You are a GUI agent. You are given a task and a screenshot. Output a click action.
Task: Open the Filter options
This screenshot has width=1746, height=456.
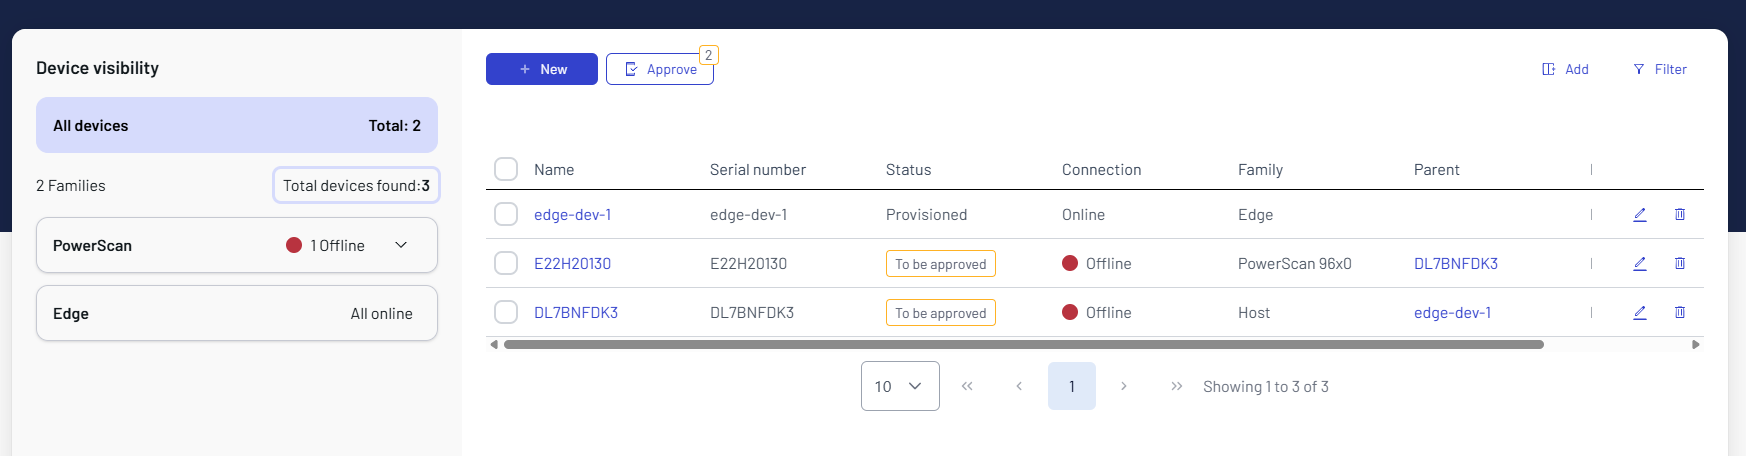[x=1660, y=69]
